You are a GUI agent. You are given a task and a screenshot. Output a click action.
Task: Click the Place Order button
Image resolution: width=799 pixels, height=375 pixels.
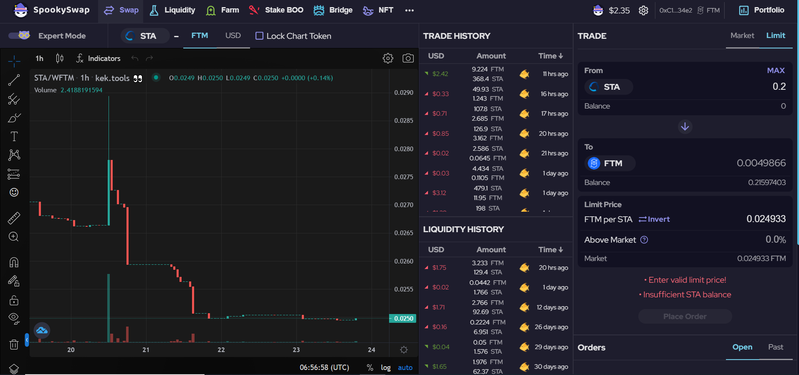tap(685, 316)
